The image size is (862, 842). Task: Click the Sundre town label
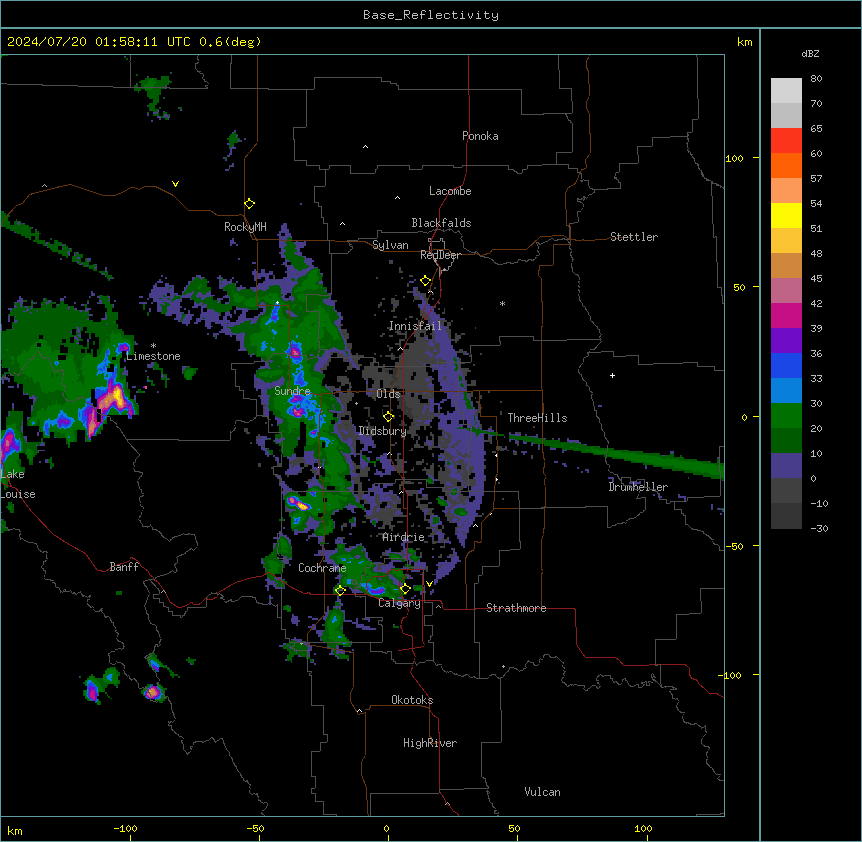tap(292, 391)
